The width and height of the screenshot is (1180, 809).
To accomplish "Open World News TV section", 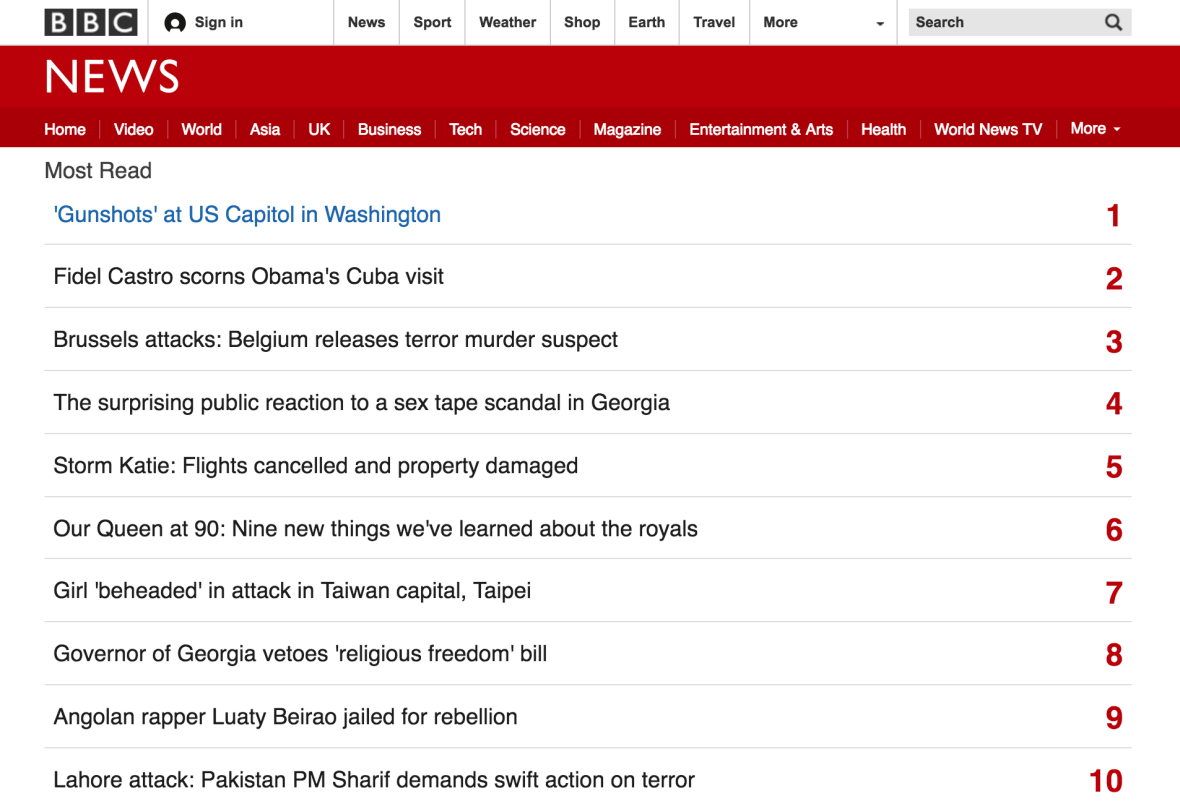I will tap(987, 129).
